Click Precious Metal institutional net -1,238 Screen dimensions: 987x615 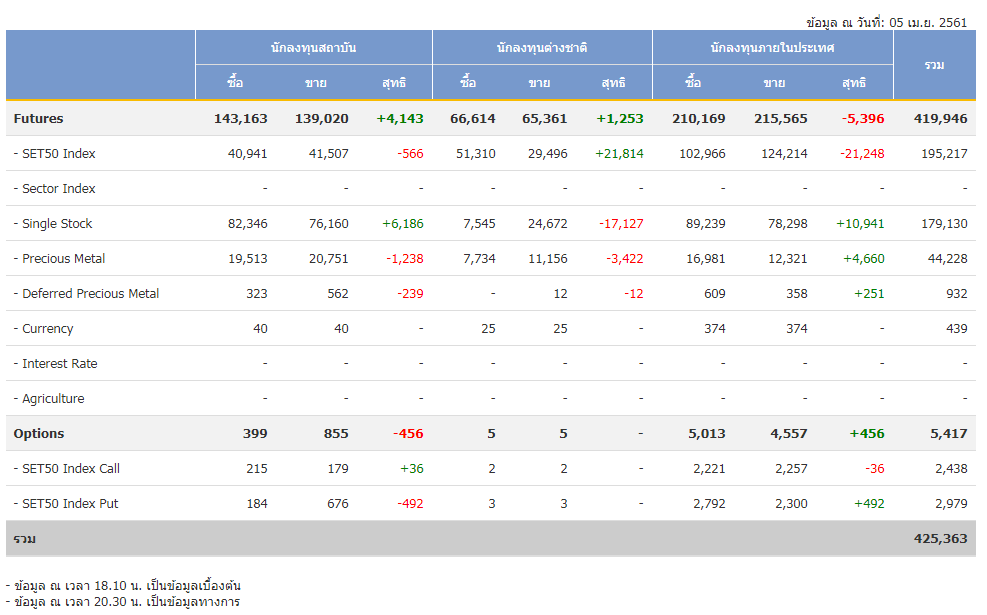click(x=405, y=259)
